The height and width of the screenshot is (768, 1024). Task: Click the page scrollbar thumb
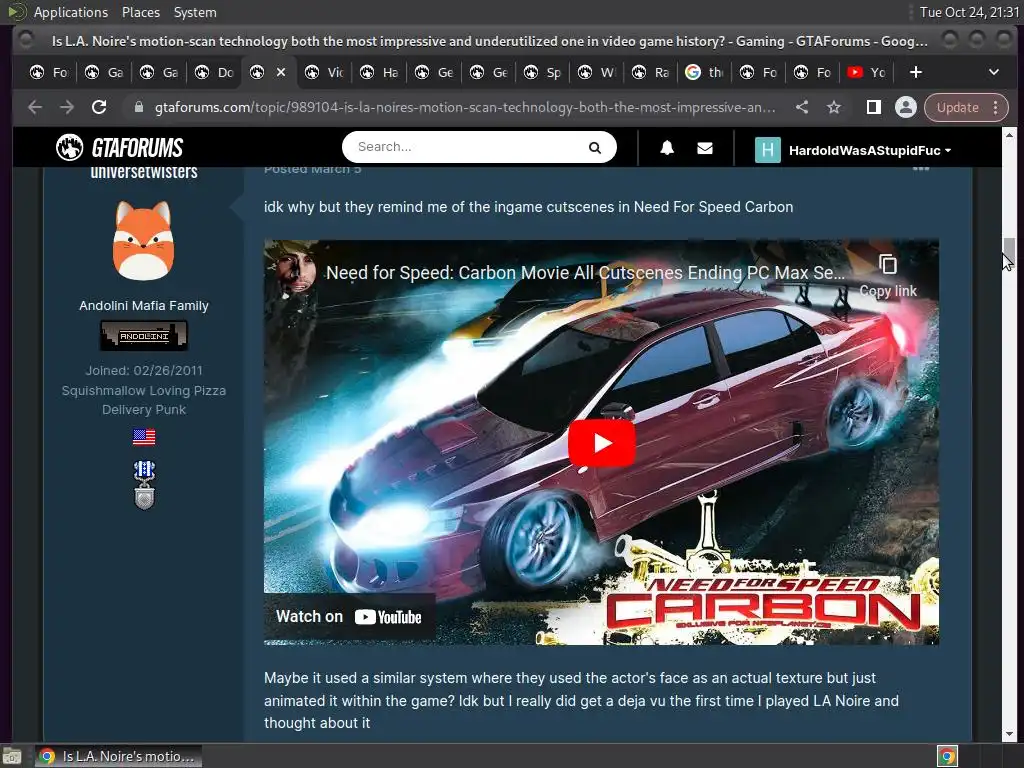click(1009, 251)
